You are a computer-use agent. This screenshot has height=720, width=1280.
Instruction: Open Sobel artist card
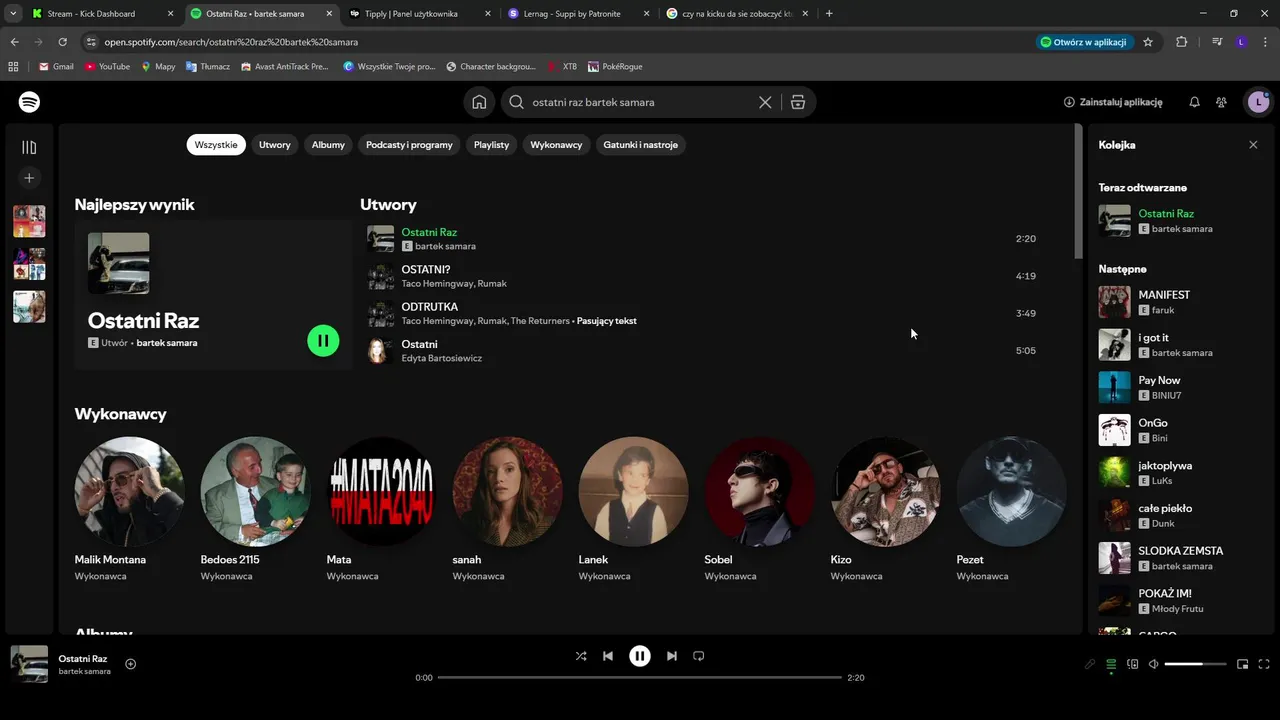point(759,508)
